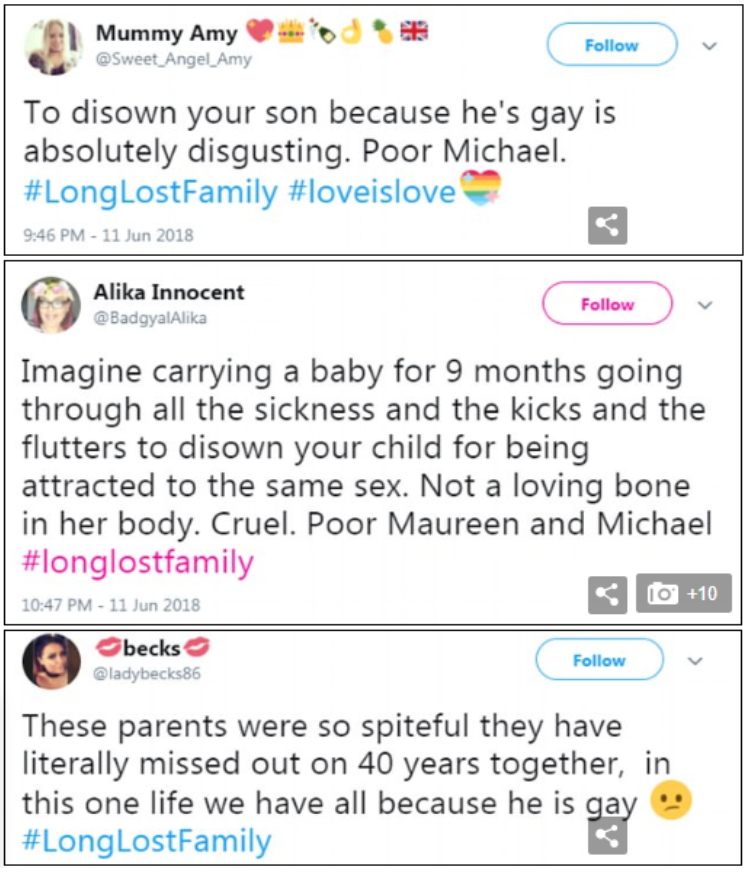Follow Alika Innocent
Screen dimensions: 750x873
[607, 304]
